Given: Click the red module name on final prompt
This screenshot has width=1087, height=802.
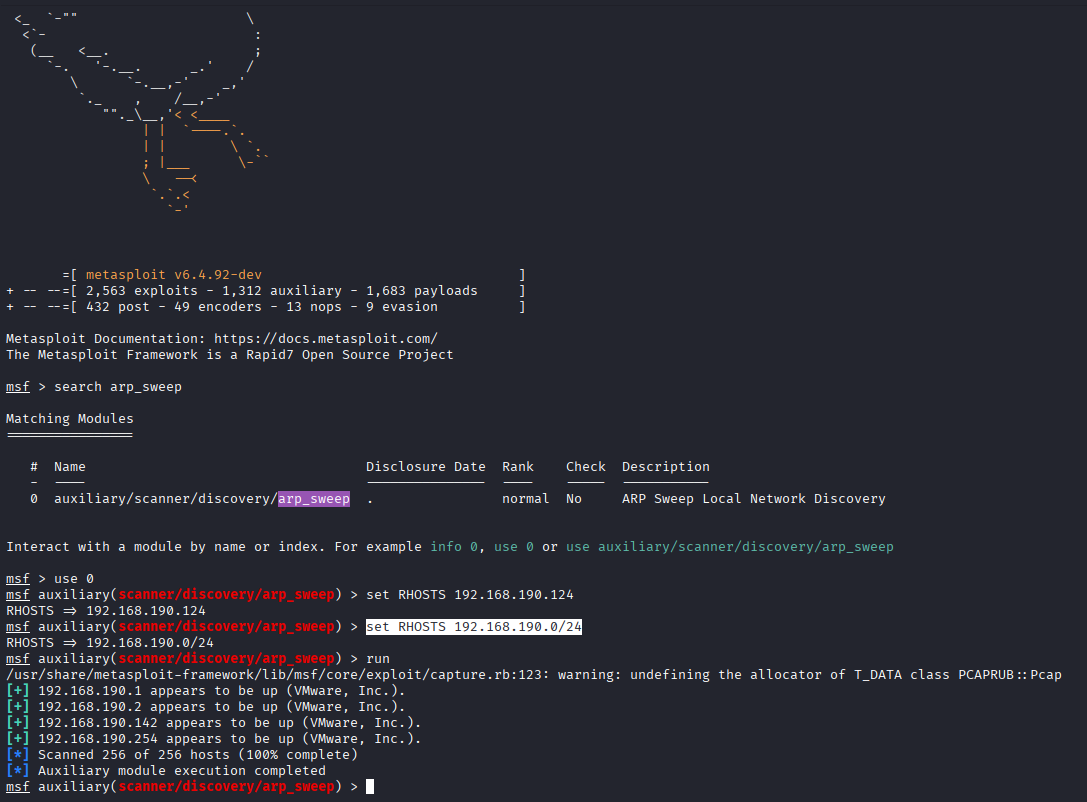Looking at the screenshot, I should pyautogui.click(x=226, y=787).
